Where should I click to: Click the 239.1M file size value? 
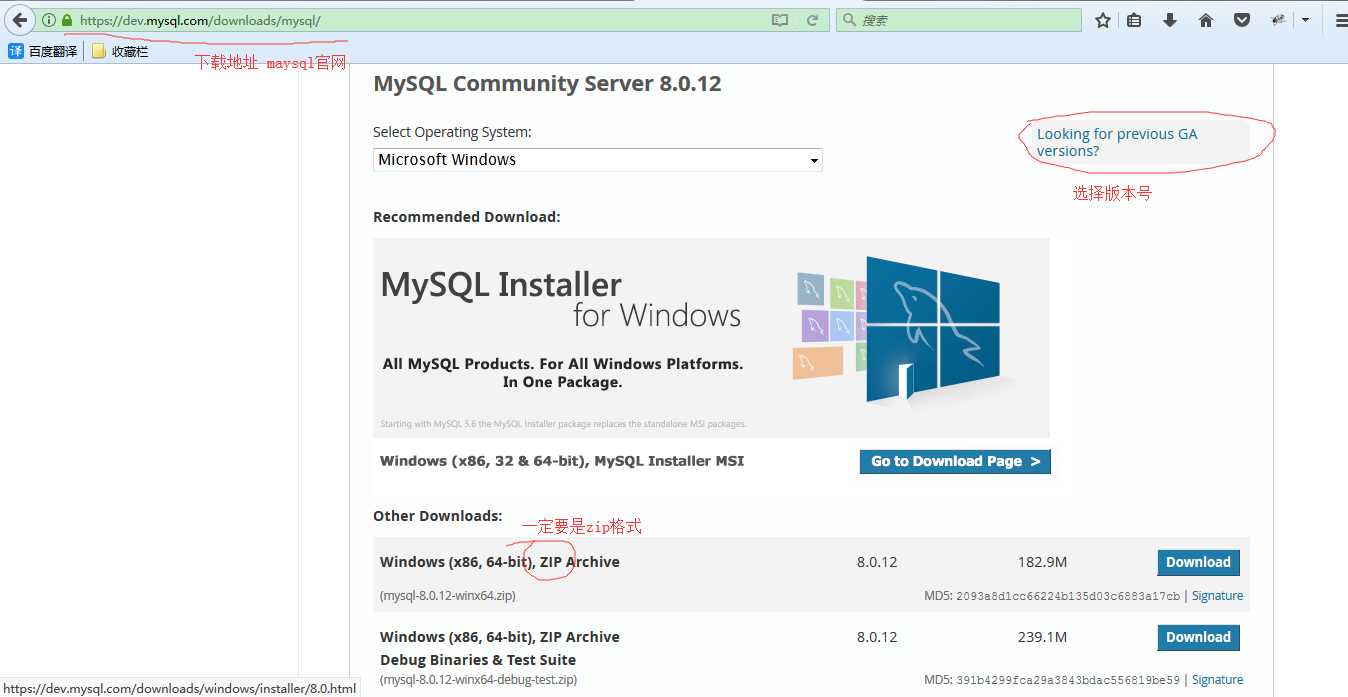point(1042,637)
